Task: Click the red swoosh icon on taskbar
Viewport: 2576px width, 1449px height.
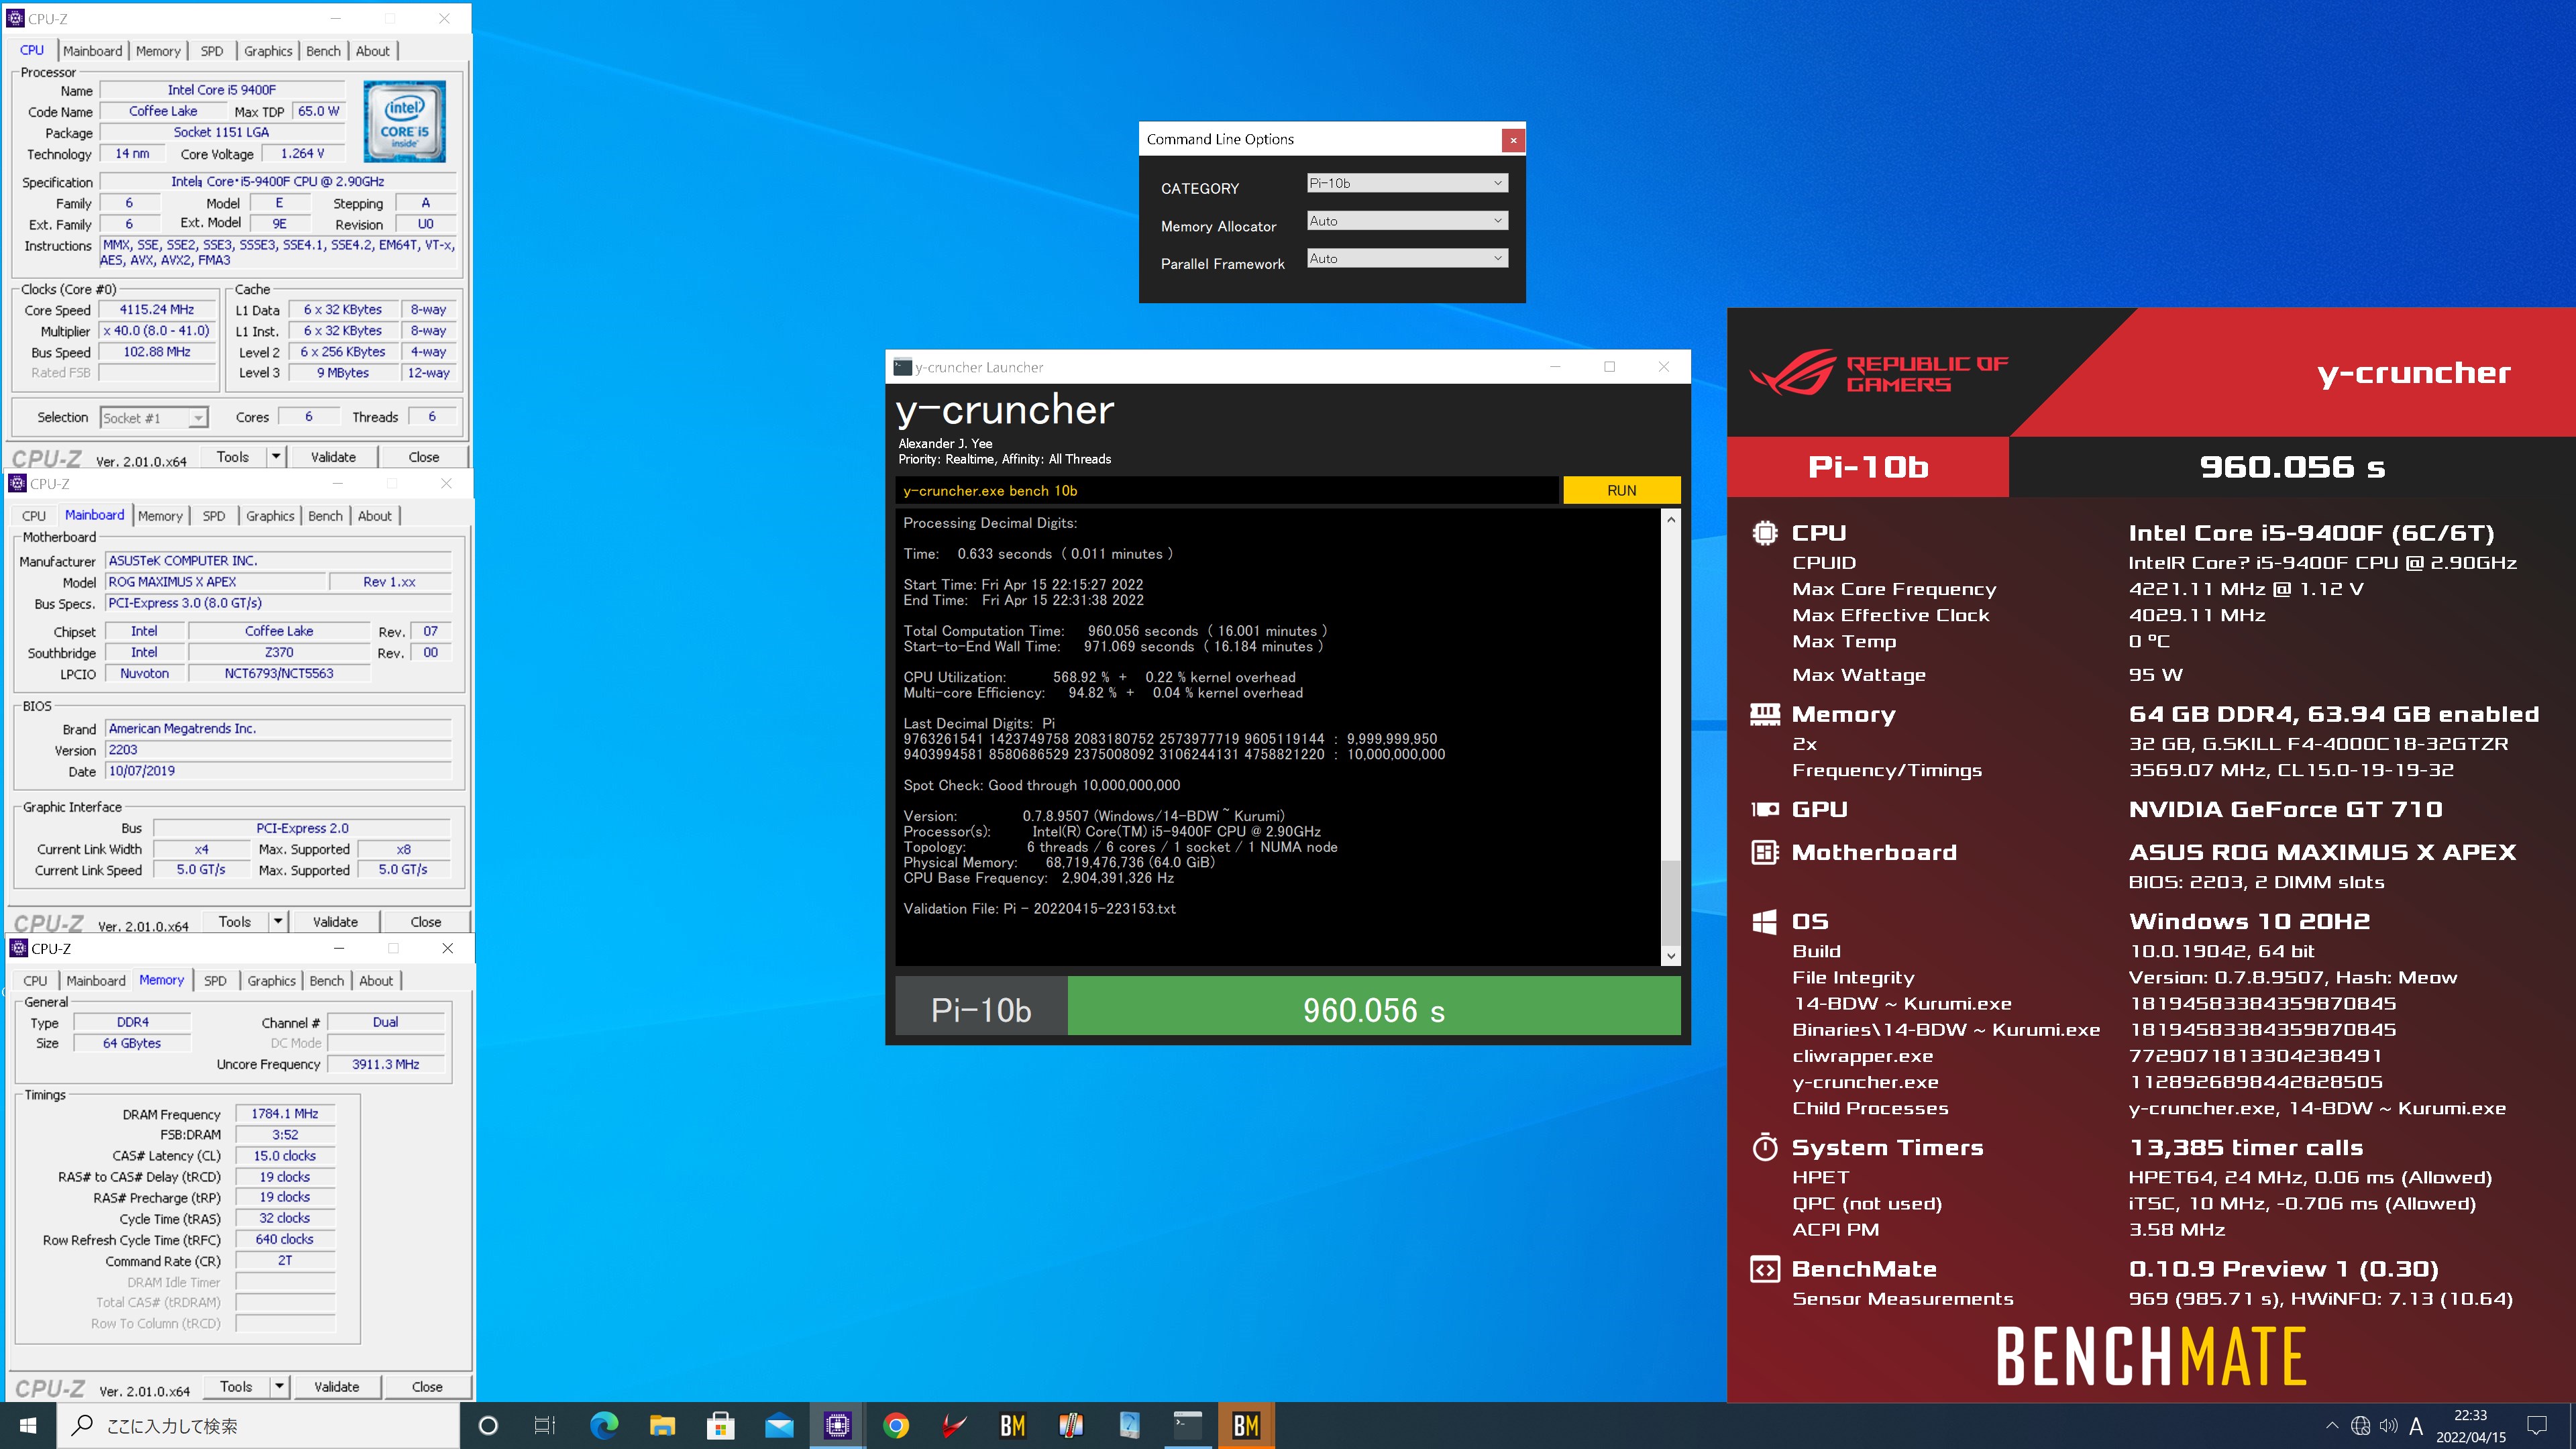Action: point(954,1425)
